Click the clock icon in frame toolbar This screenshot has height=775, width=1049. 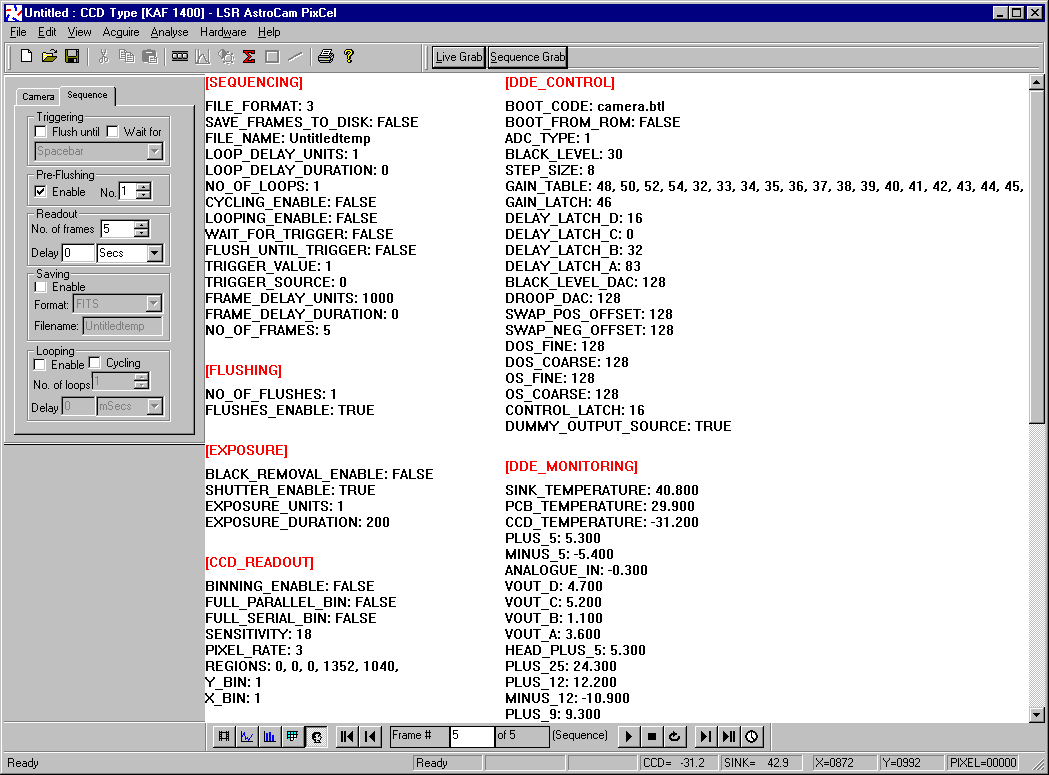(x=752, y=736)
